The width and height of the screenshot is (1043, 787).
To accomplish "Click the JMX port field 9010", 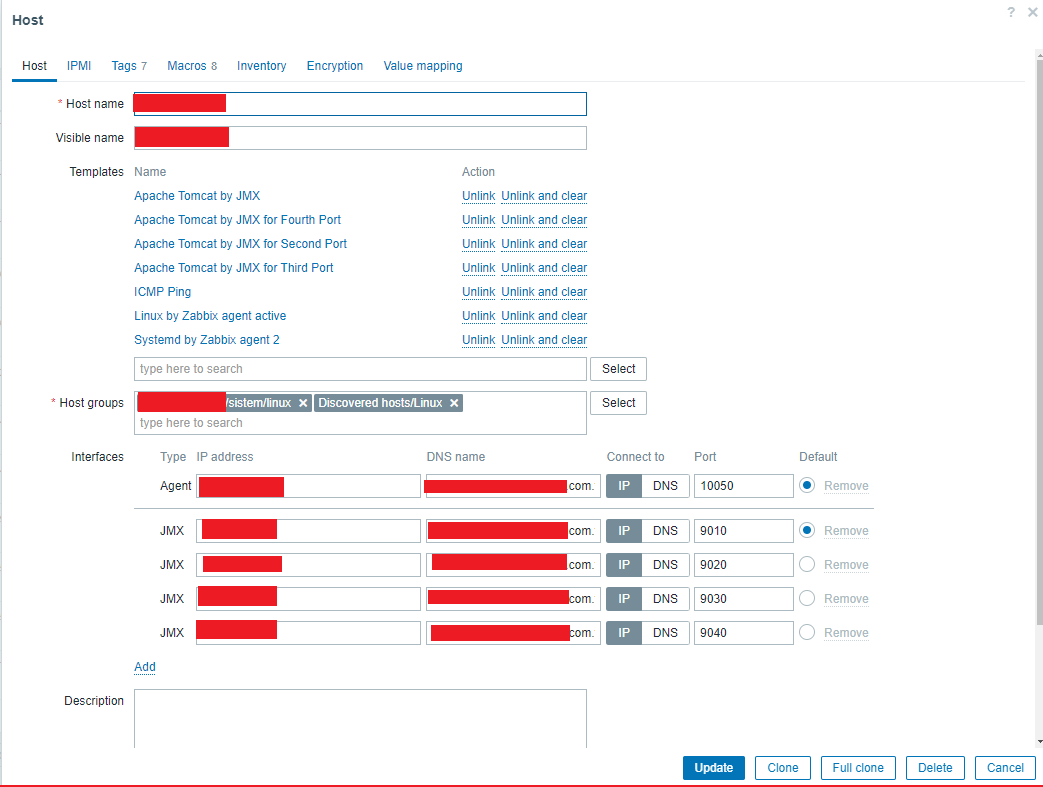I will pyautogui.click(x=744, y=531).
